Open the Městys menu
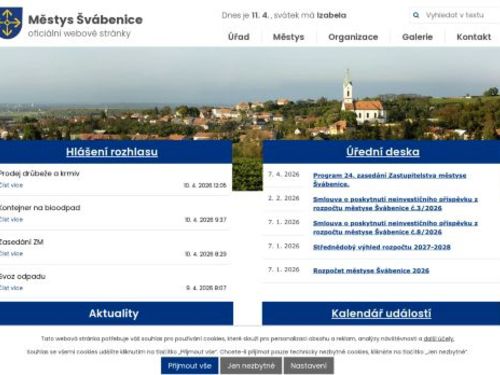 coord(288,37)
